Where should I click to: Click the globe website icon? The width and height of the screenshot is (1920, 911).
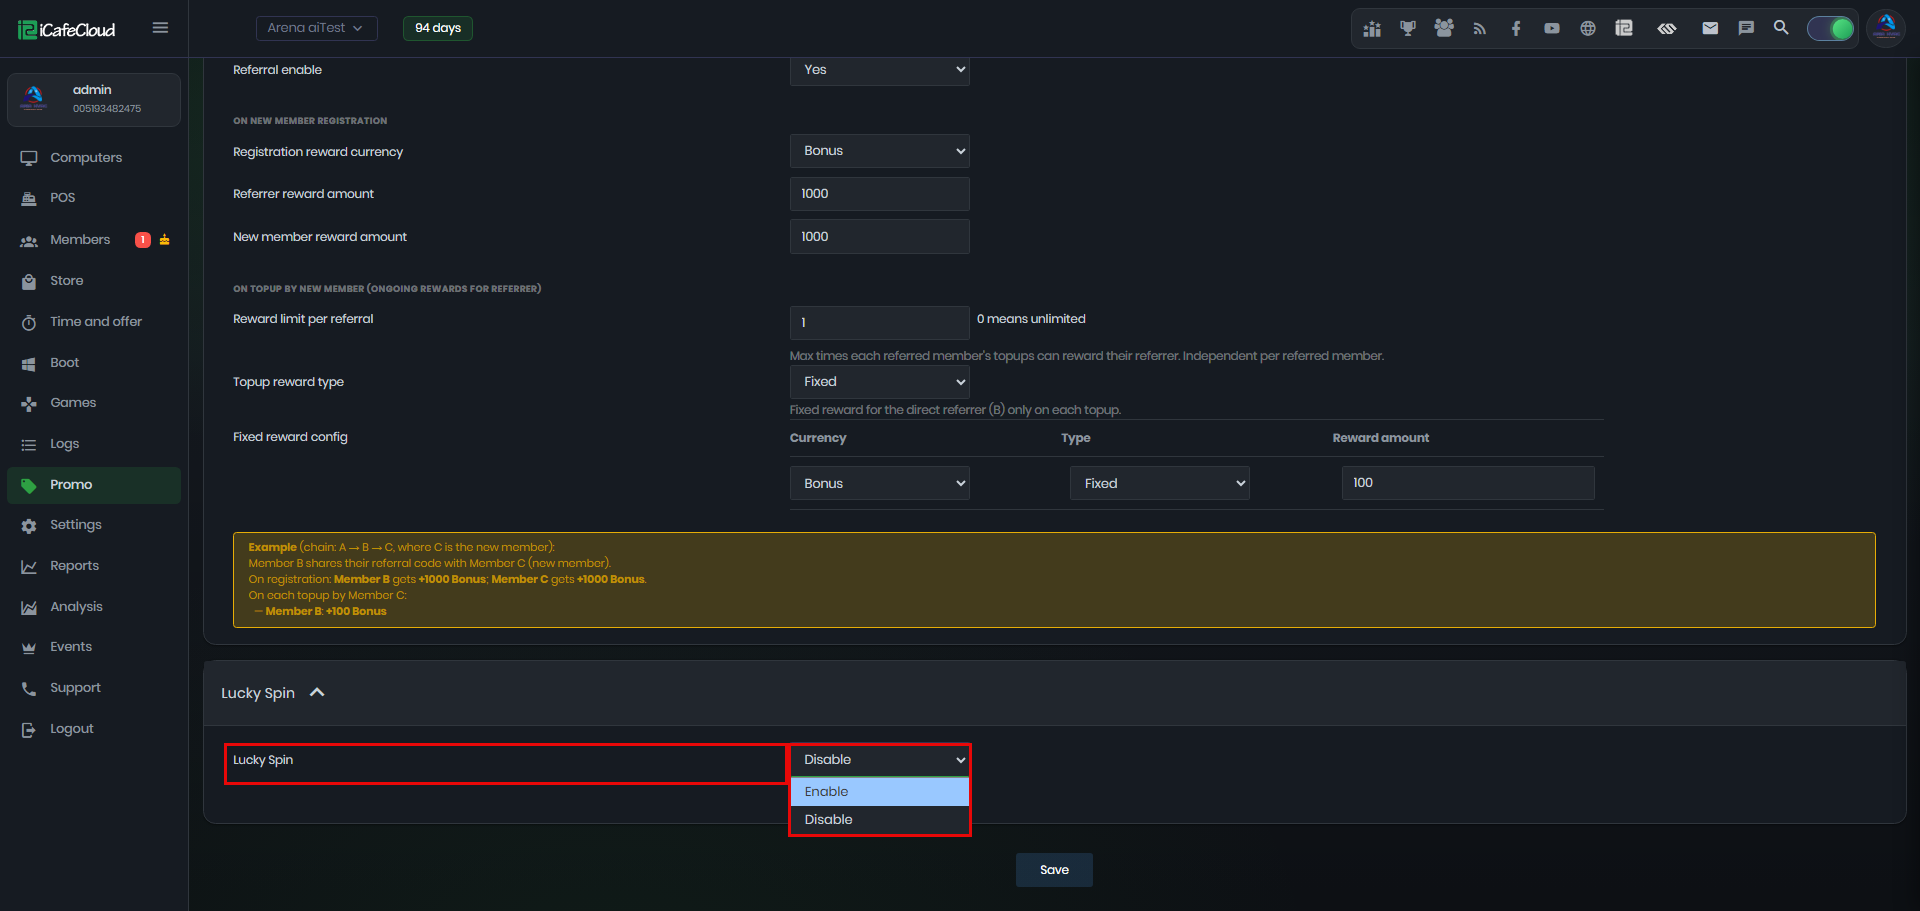pyautogui.click(x=1588, y=29)
